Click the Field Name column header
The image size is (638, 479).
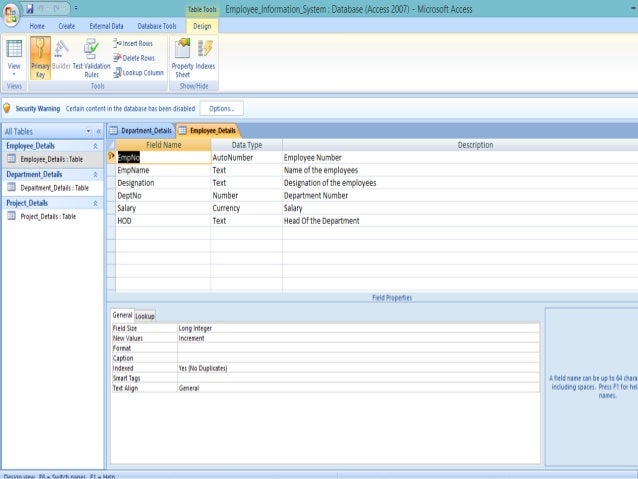coord(163,145)
